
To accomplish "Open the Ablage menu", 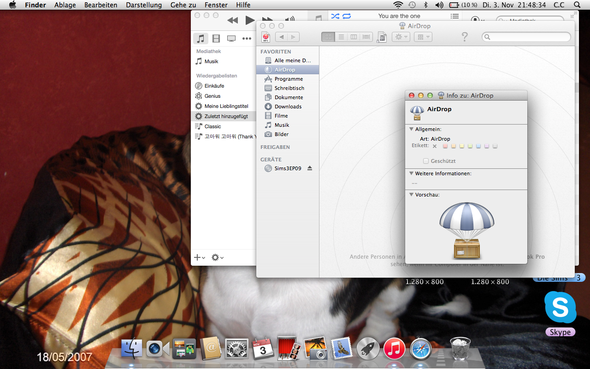I will 65,5.
